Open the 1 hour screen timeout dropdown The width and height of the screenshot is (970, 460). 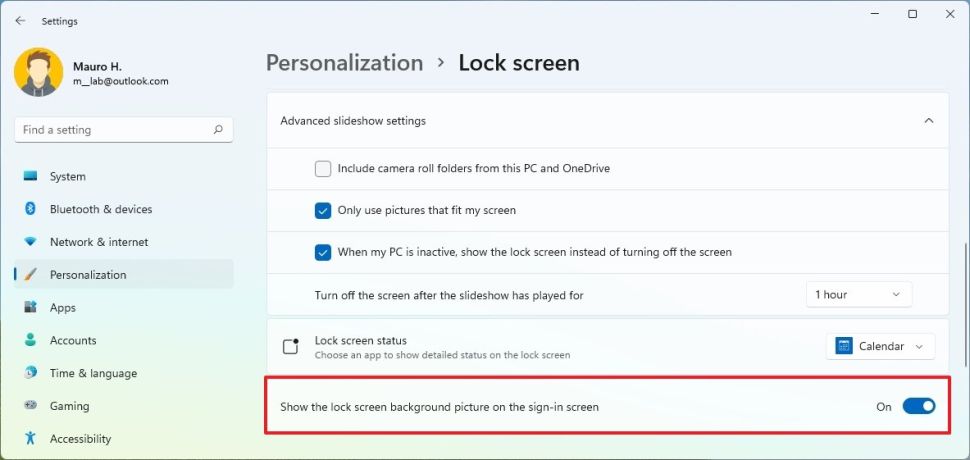(859, 295)
